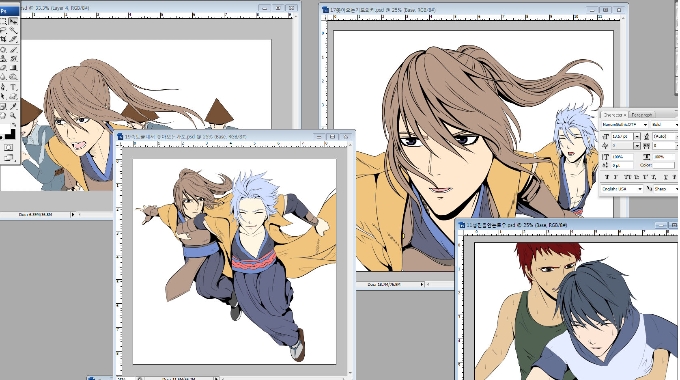
Task: Open the font size dropdown arrow
Action: pyautogui.click(x=637, y=137)
